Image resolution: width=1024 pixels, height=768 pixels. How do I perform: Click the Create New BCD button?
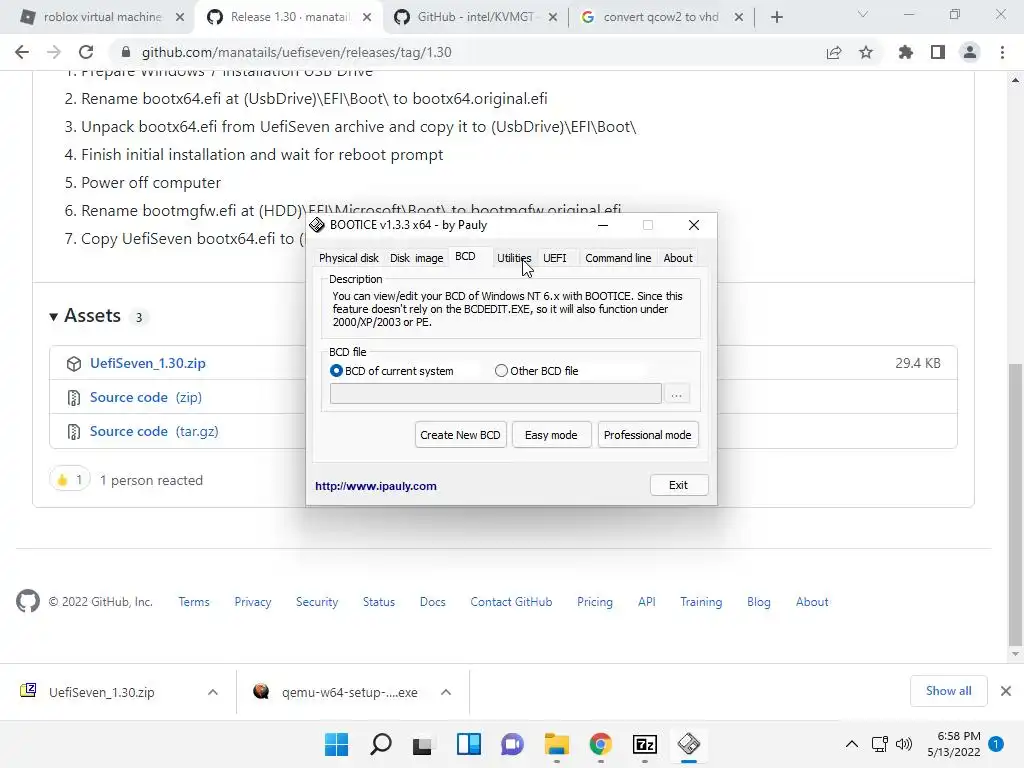coord(460,435)
